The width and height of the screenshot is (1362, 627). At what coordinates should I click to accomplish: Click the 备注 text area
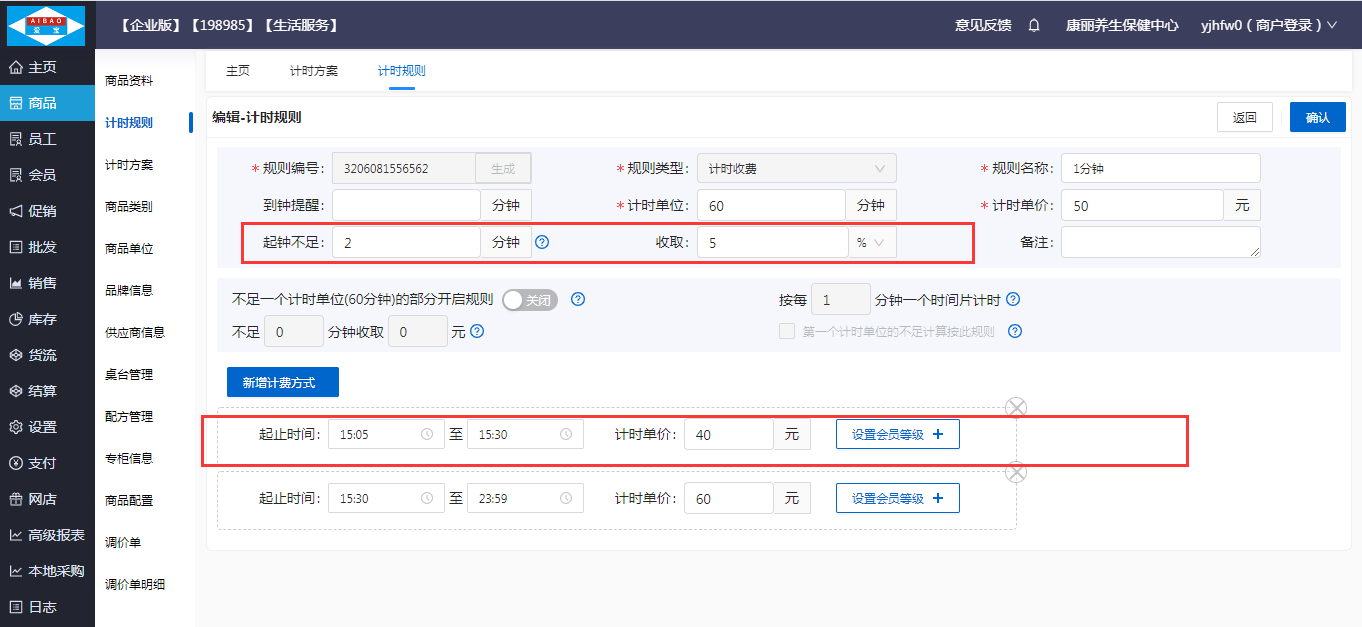tap(1161, 242)
